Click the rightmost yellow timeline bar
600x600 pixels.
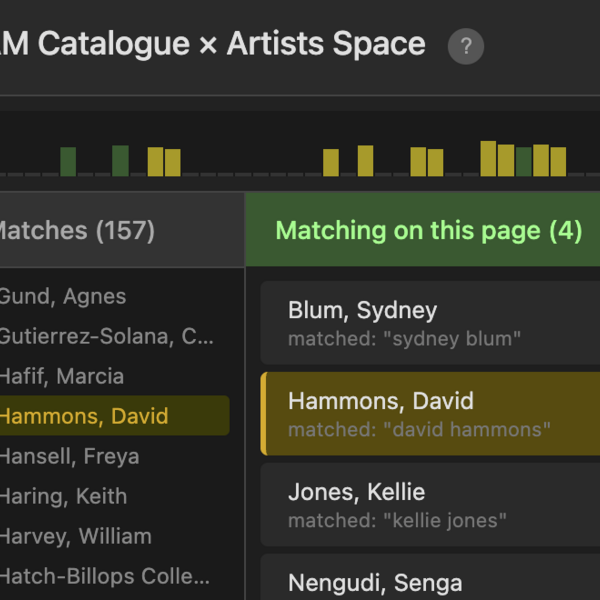pos(558,162)
